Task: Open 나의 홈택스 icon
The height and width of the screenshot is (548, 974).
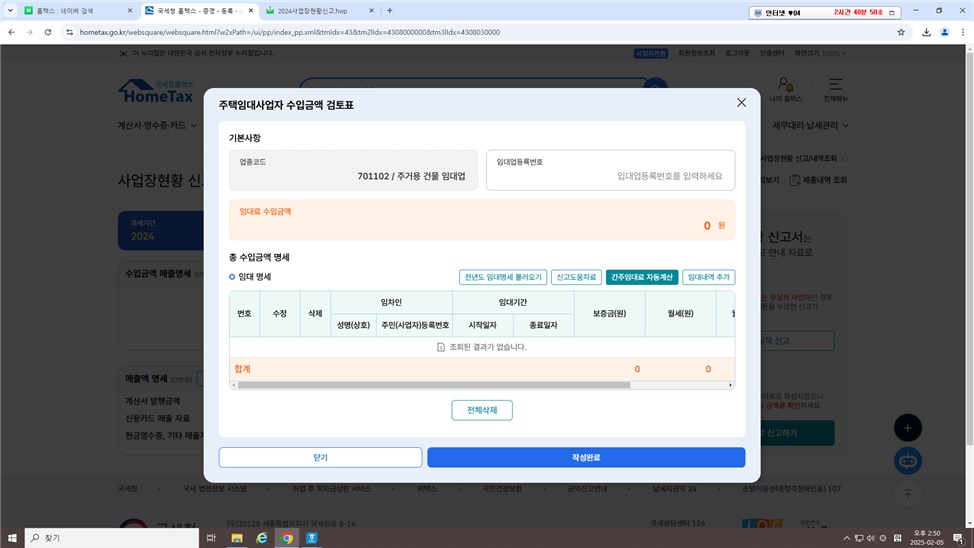Action: tap(785, 89)
